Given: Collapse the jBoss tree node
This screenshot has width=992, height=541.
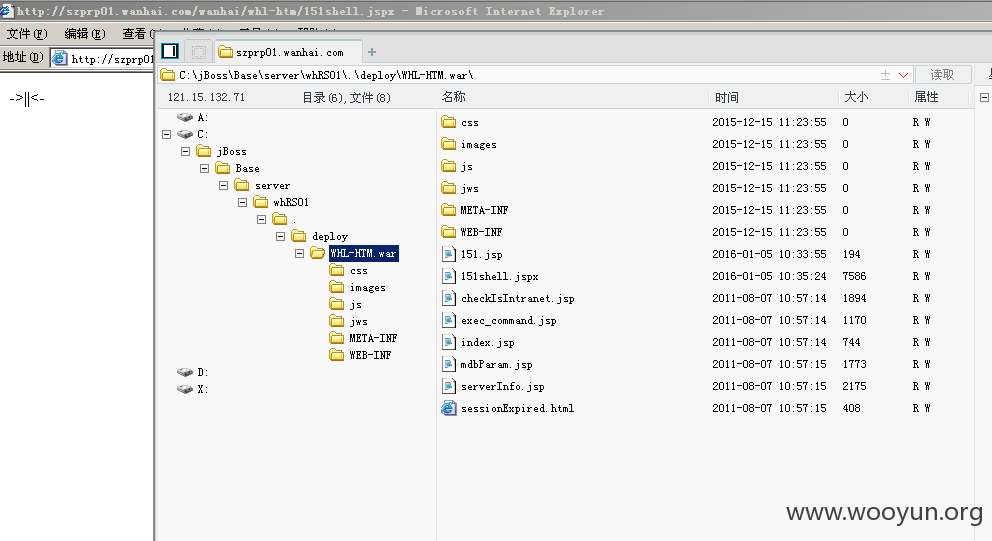Looking at the screenshot, I should click(x=185, y=151).
